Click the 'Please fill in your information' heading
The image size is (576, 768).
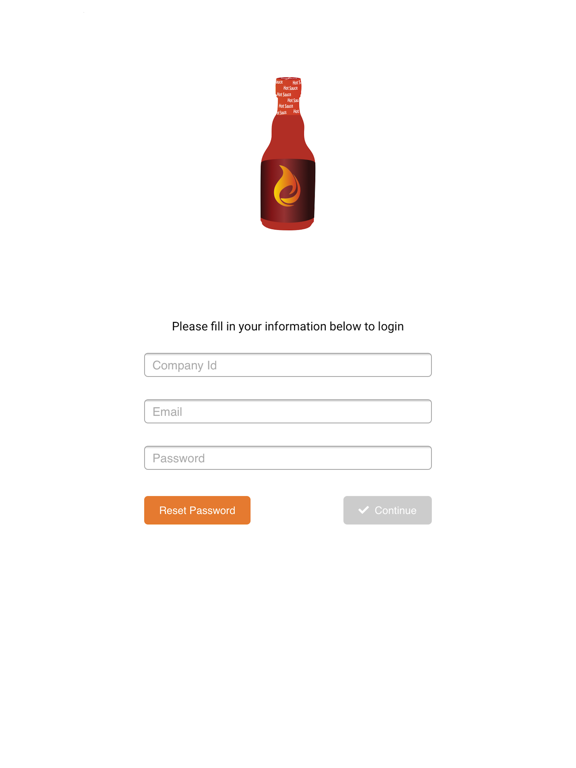pyautogui.click(x=288, y=327)
